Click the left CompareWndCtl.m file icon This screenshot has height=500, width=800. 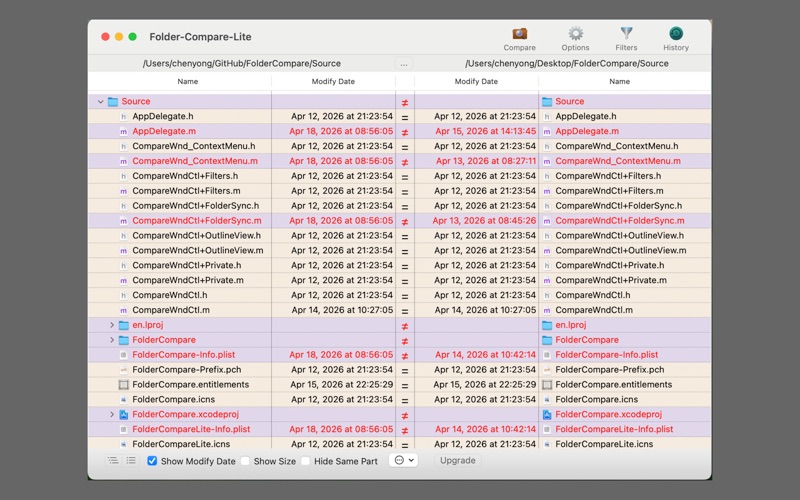123,310
